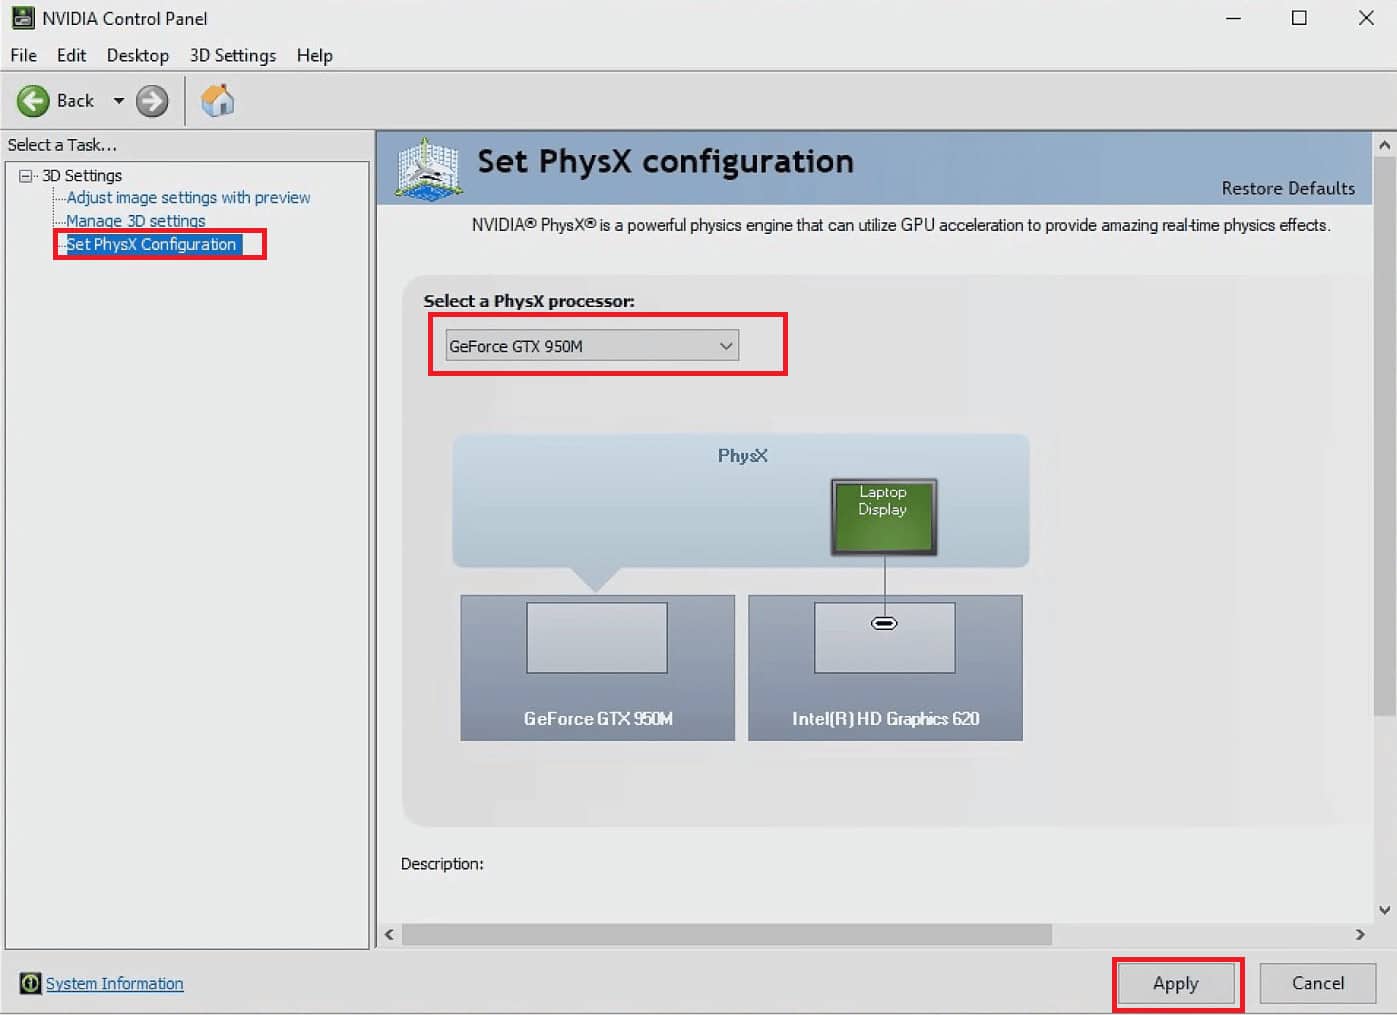Click the horizontal scrollbar thumb

coord(727,934)
